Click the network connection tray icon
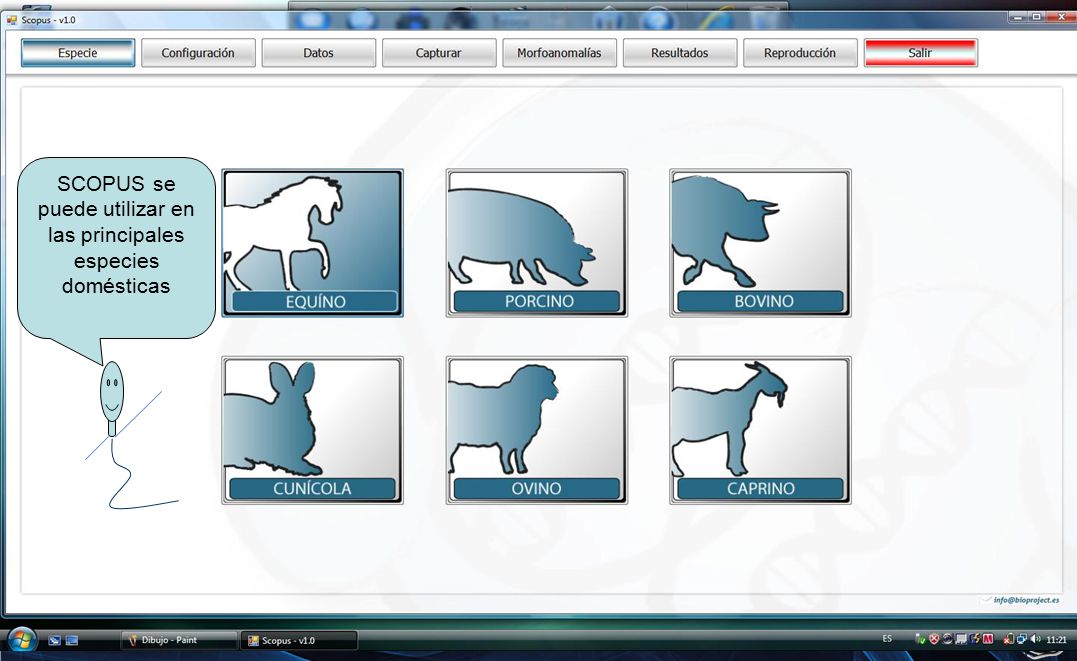Viewport: 1077px width, 661px height. pos(1021,639)
